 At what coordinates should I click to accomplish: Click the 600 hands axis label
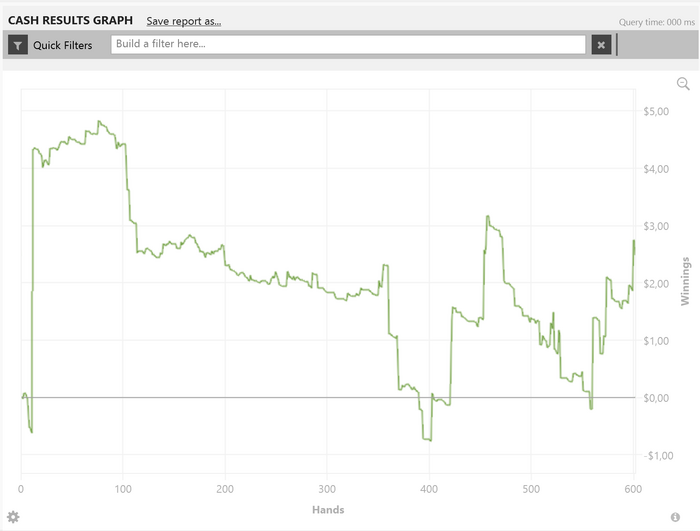633,489
